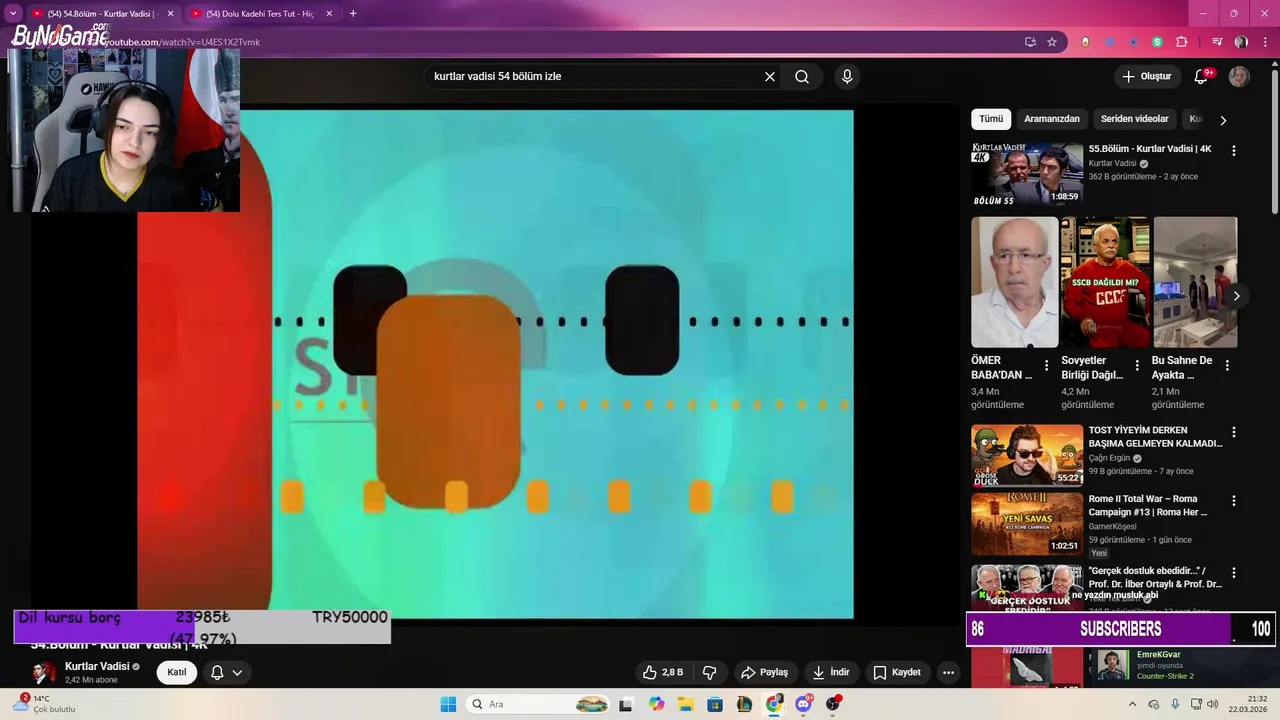Open Chrome three-dot menu

tap(1263, 42)
